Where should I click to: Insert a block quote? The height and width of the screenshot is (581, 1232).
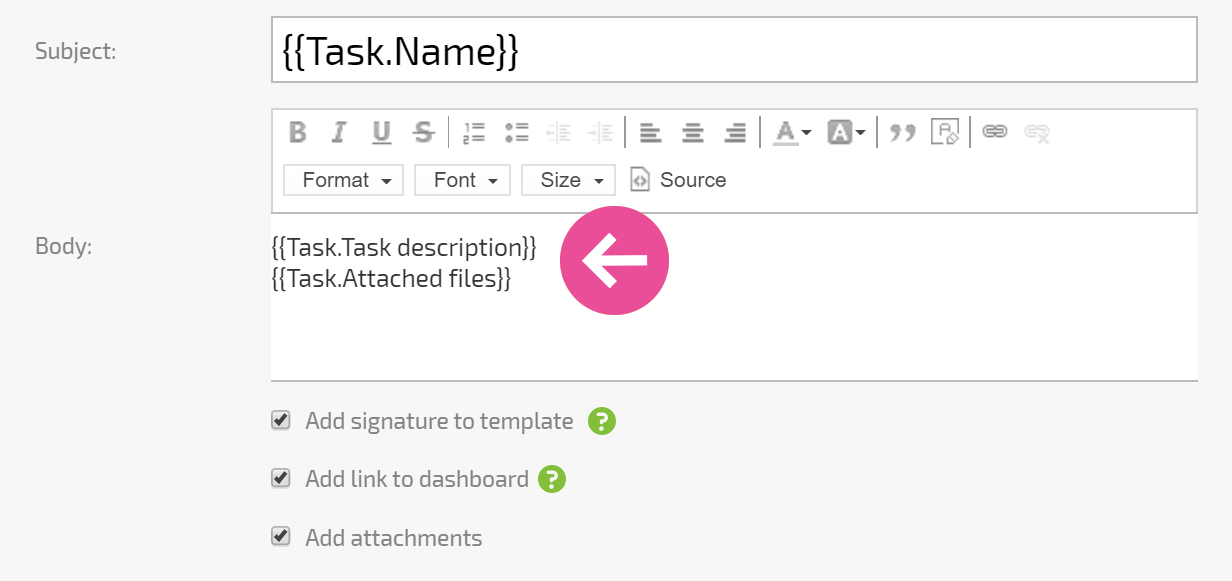tap(903, 132)
